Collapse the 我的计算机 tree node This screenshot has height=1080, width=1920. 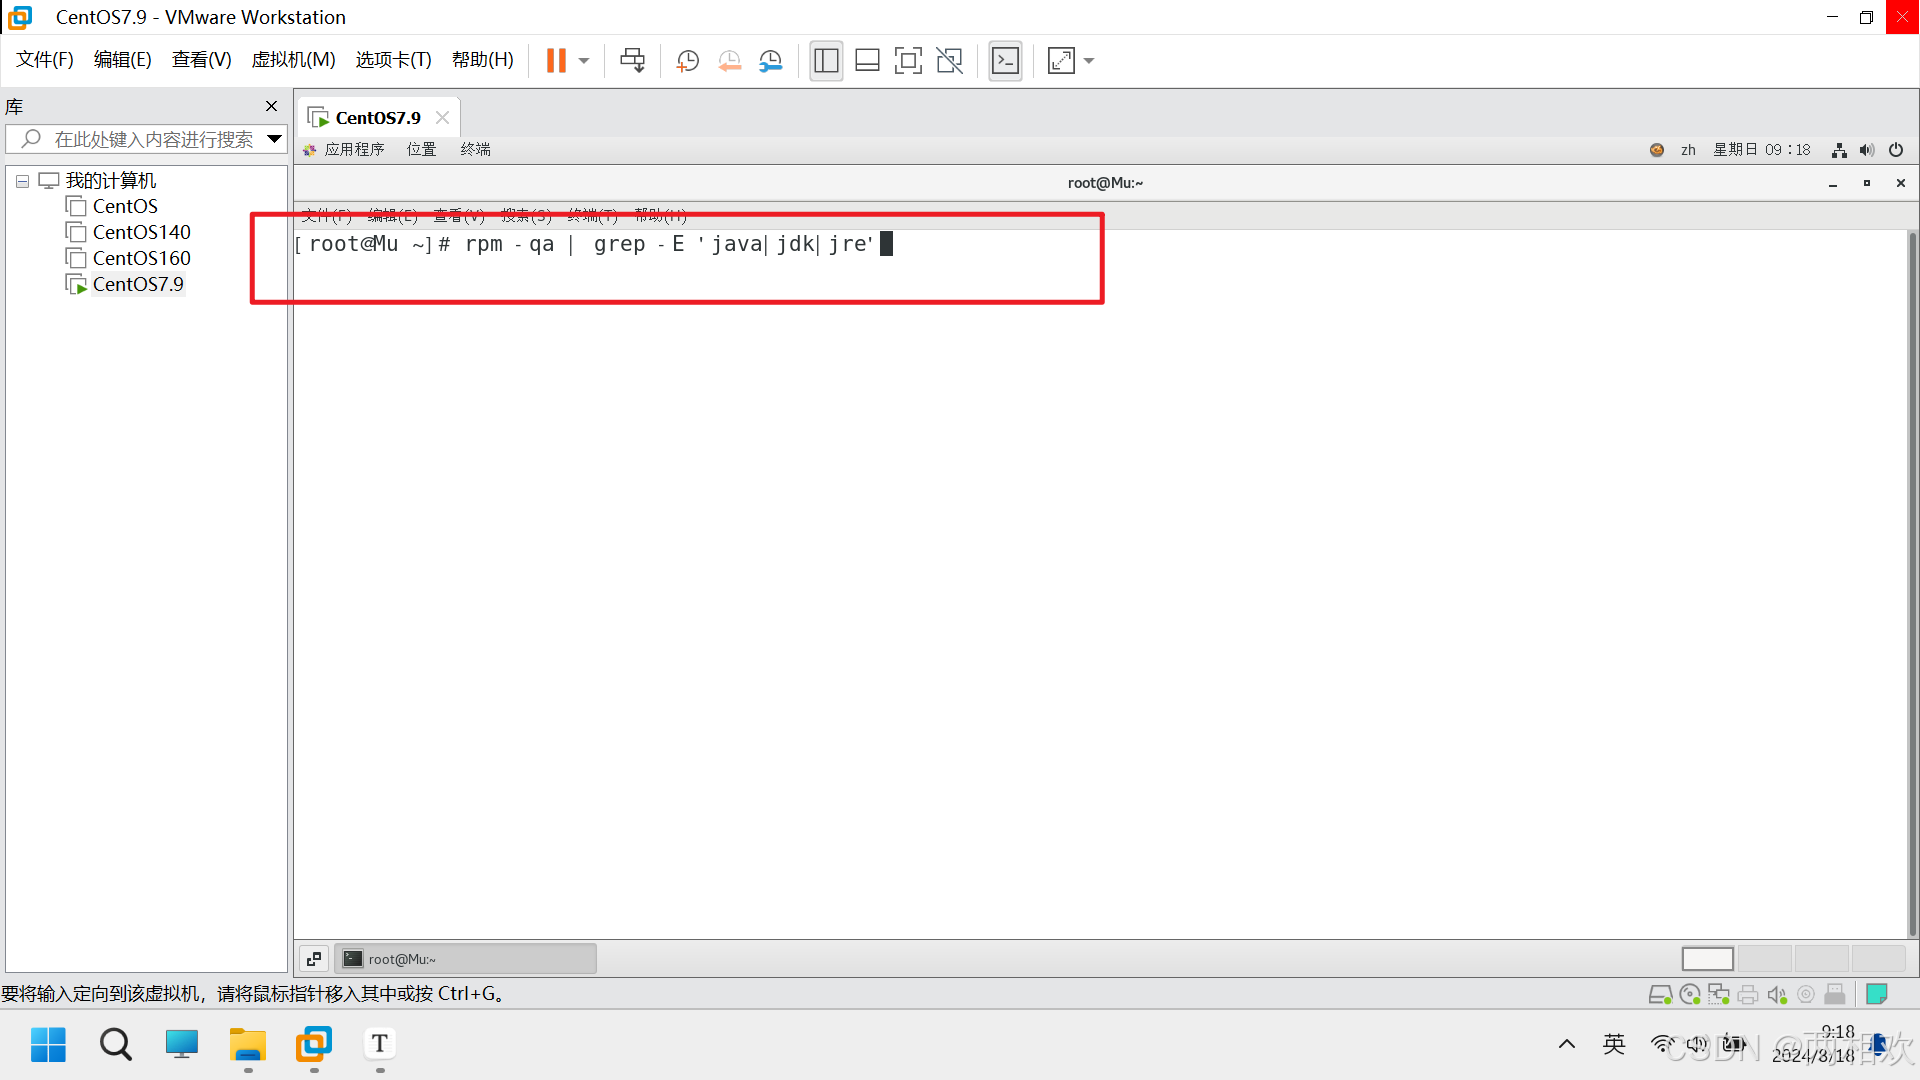pyautogui.click(x=22, y=181)
